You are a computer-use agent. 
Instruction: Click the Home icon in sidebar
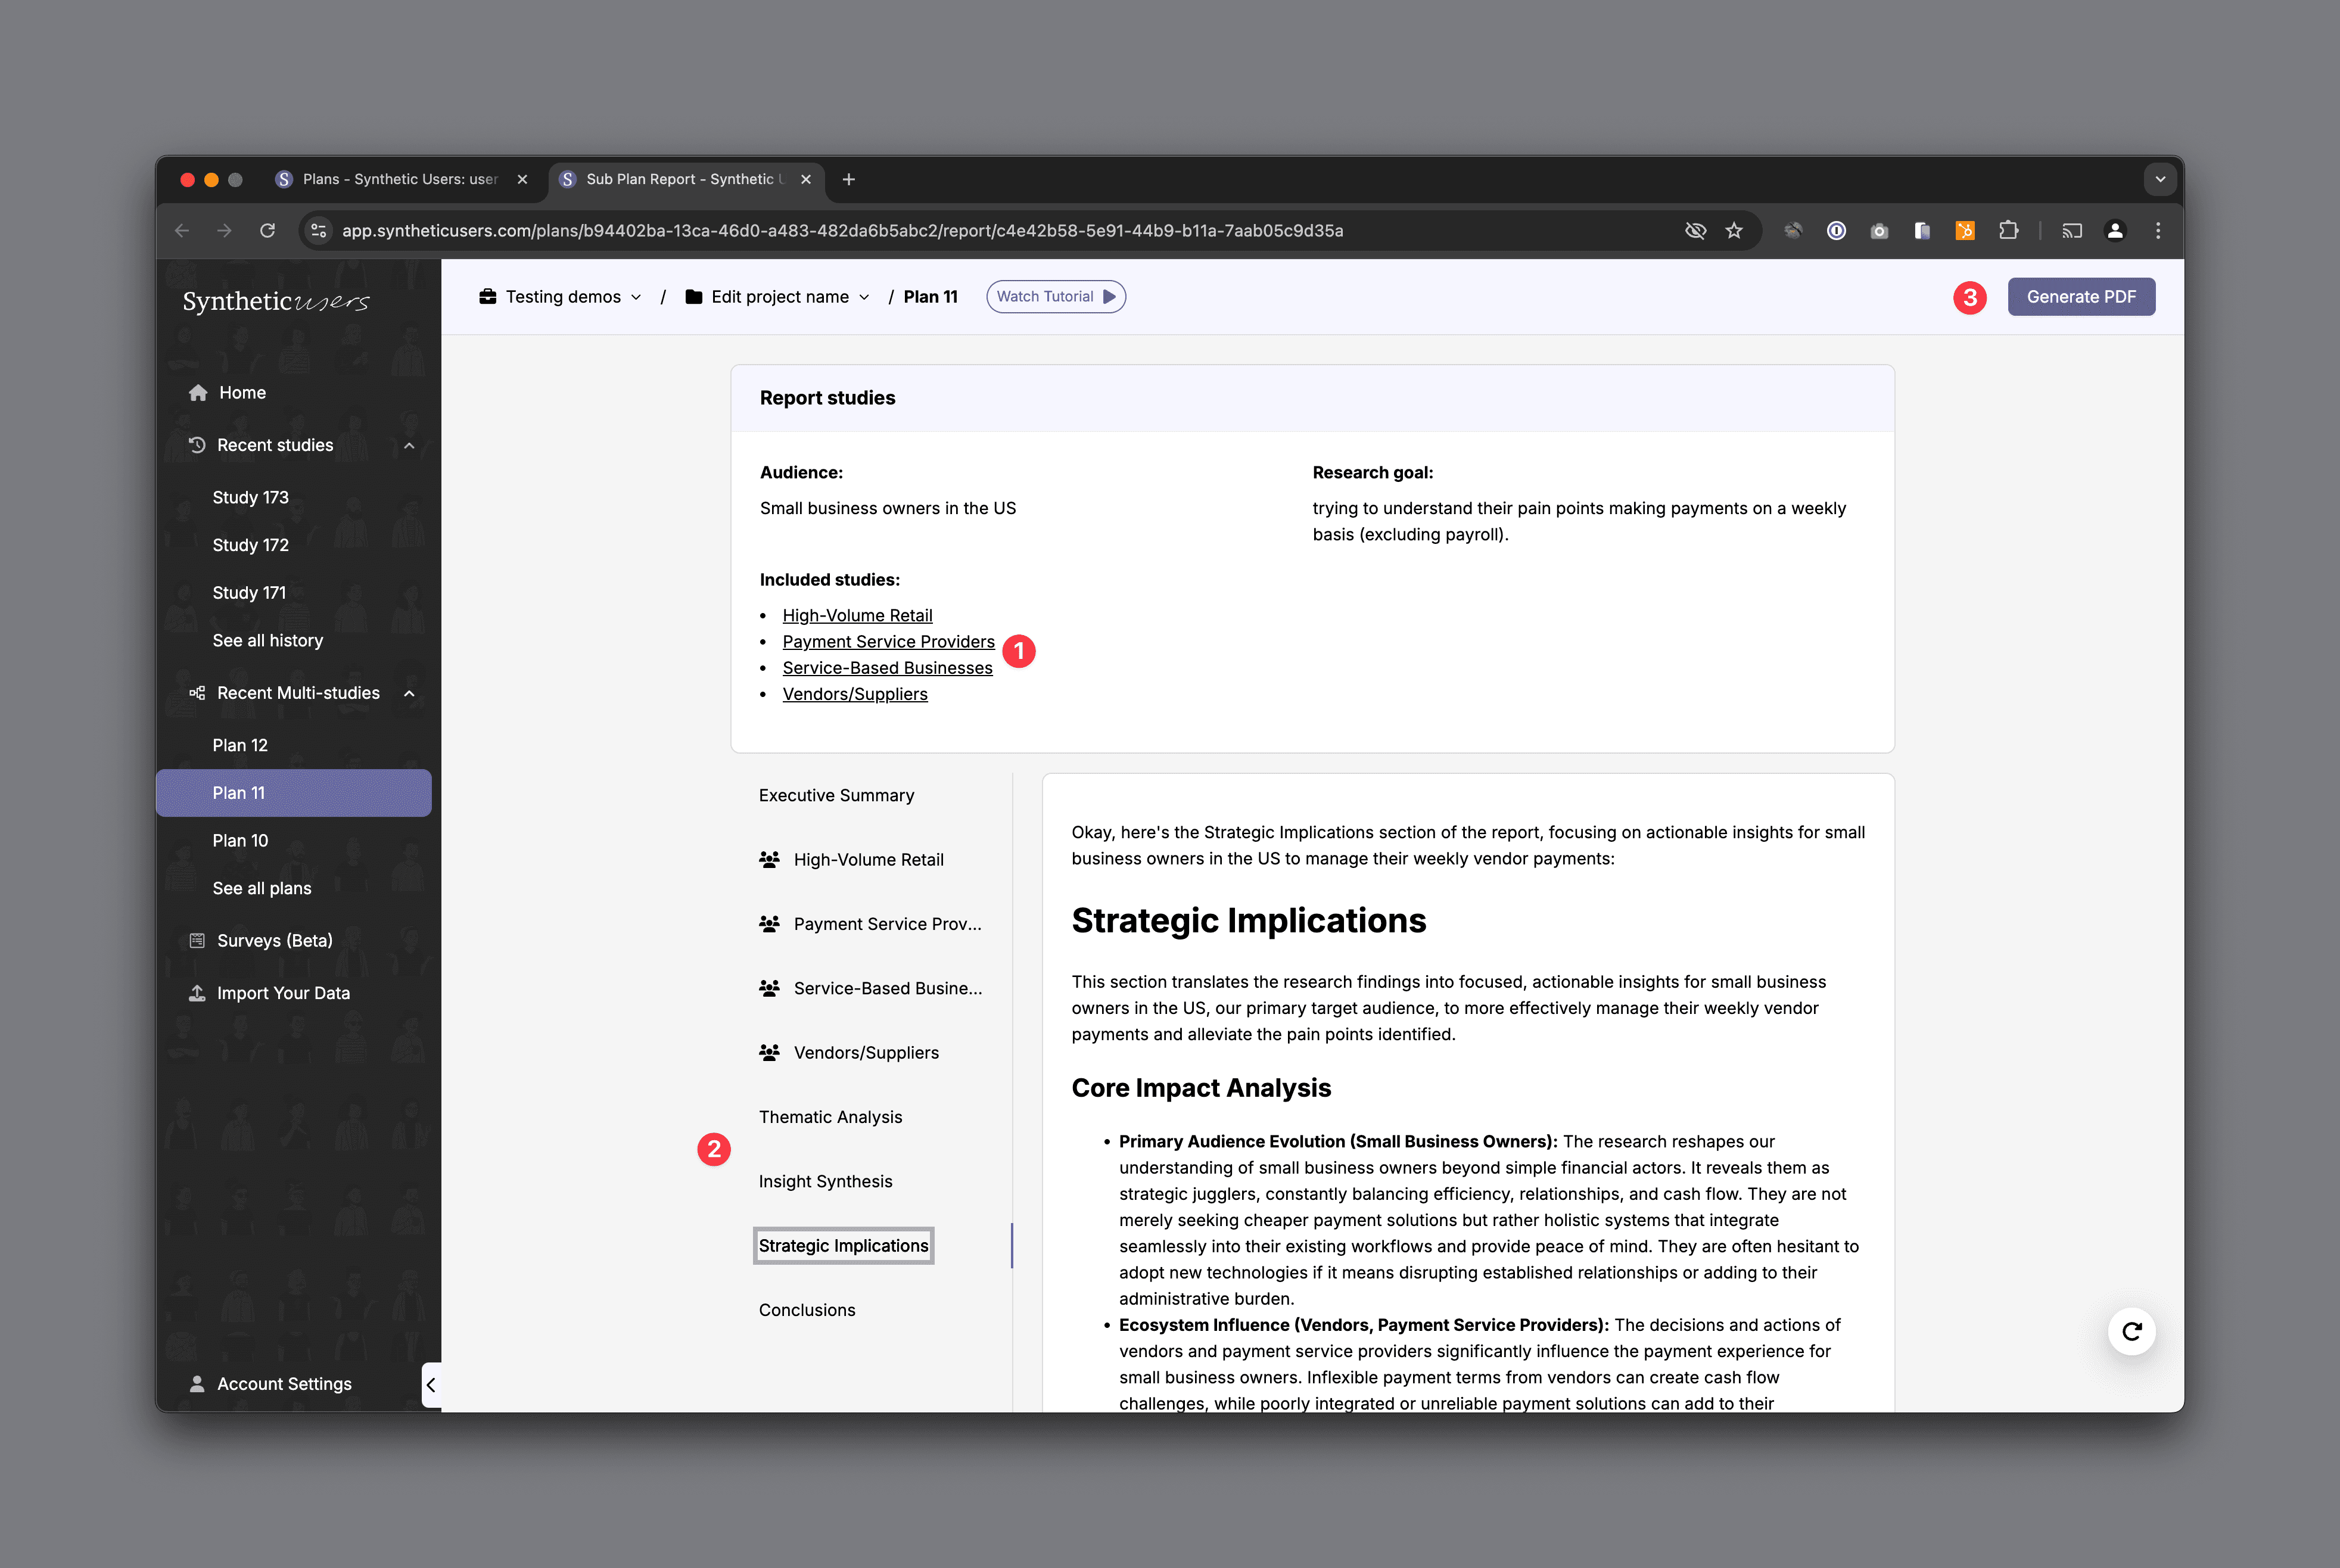click(x=198, y=393)
